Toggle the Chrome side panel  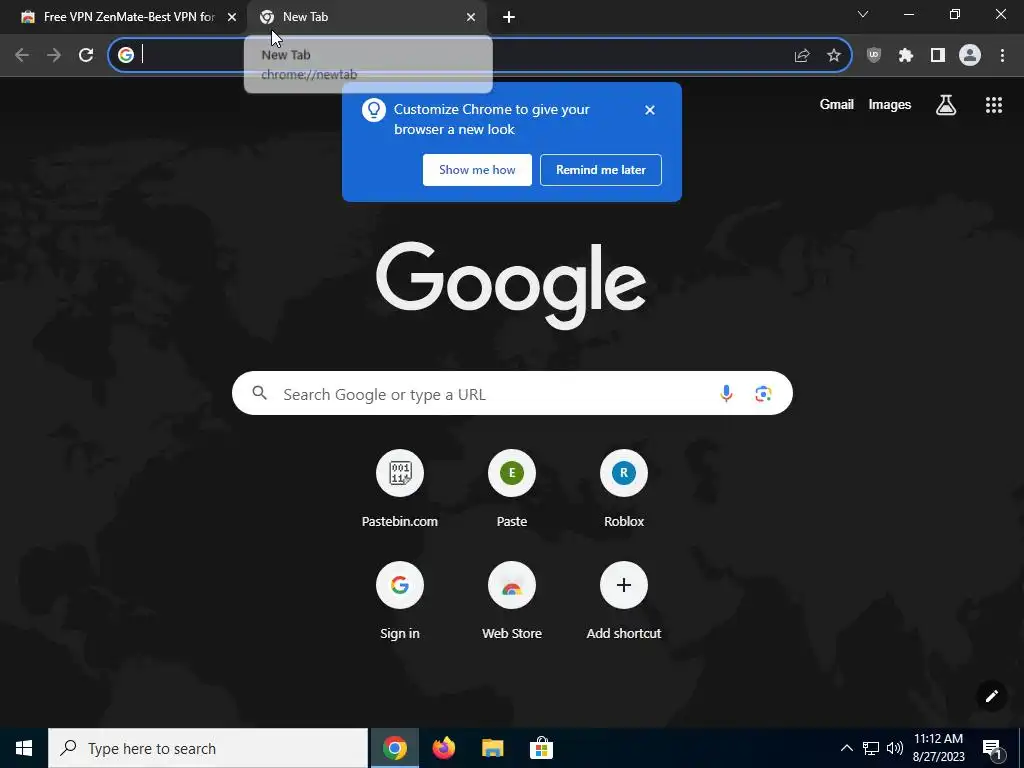pyautogui.click(x=938, y=56)
